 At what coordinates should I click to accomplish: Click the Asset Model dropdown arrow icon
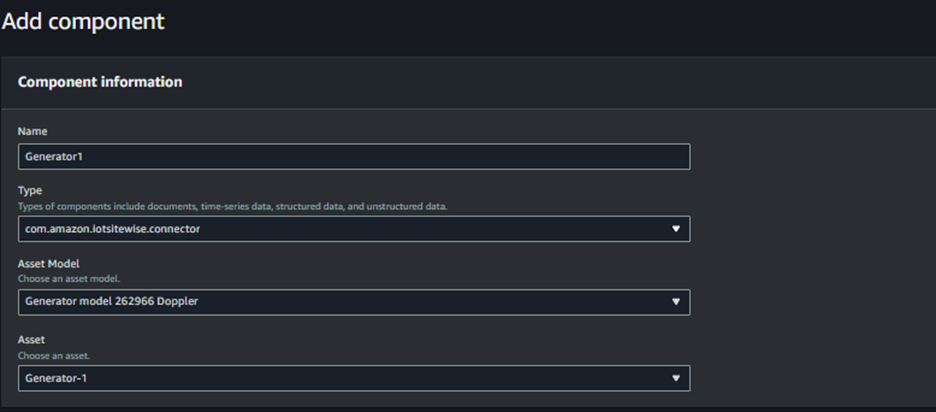[675, 302]
